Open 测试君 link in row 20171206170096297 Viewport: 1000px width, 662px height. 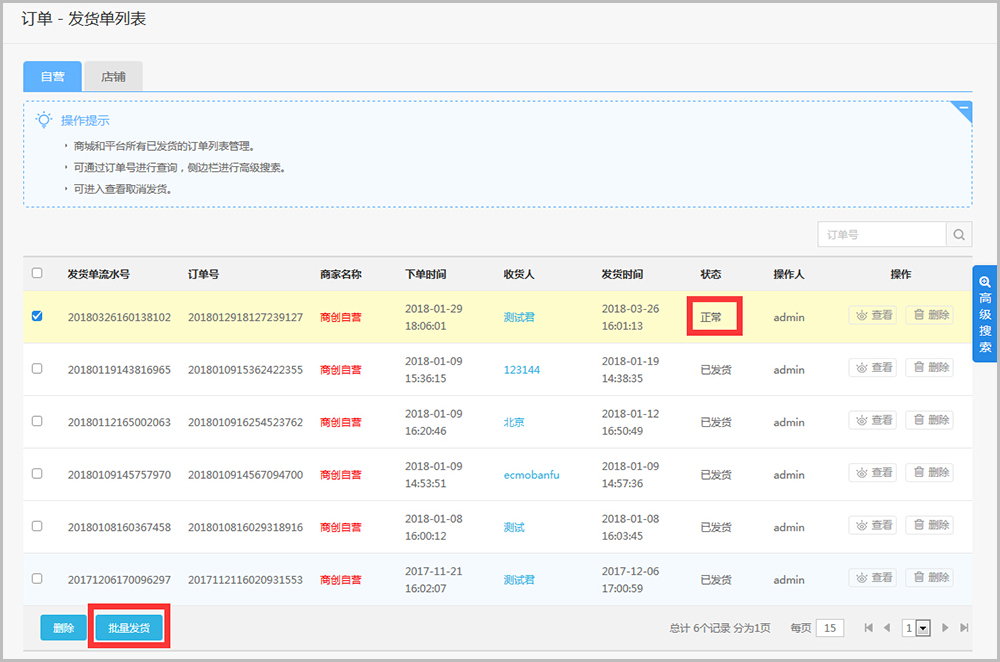pyautogui.click(x=519, y=580)
